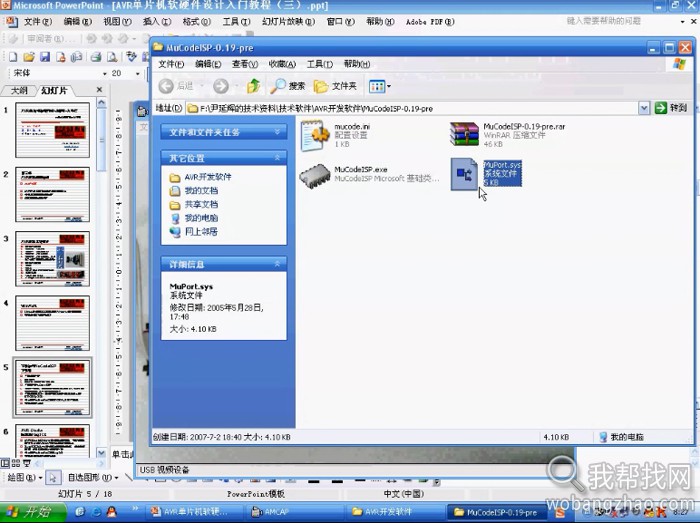
Task: Click the show desktop quick launch icon
Action: click(x=80, y=511)
